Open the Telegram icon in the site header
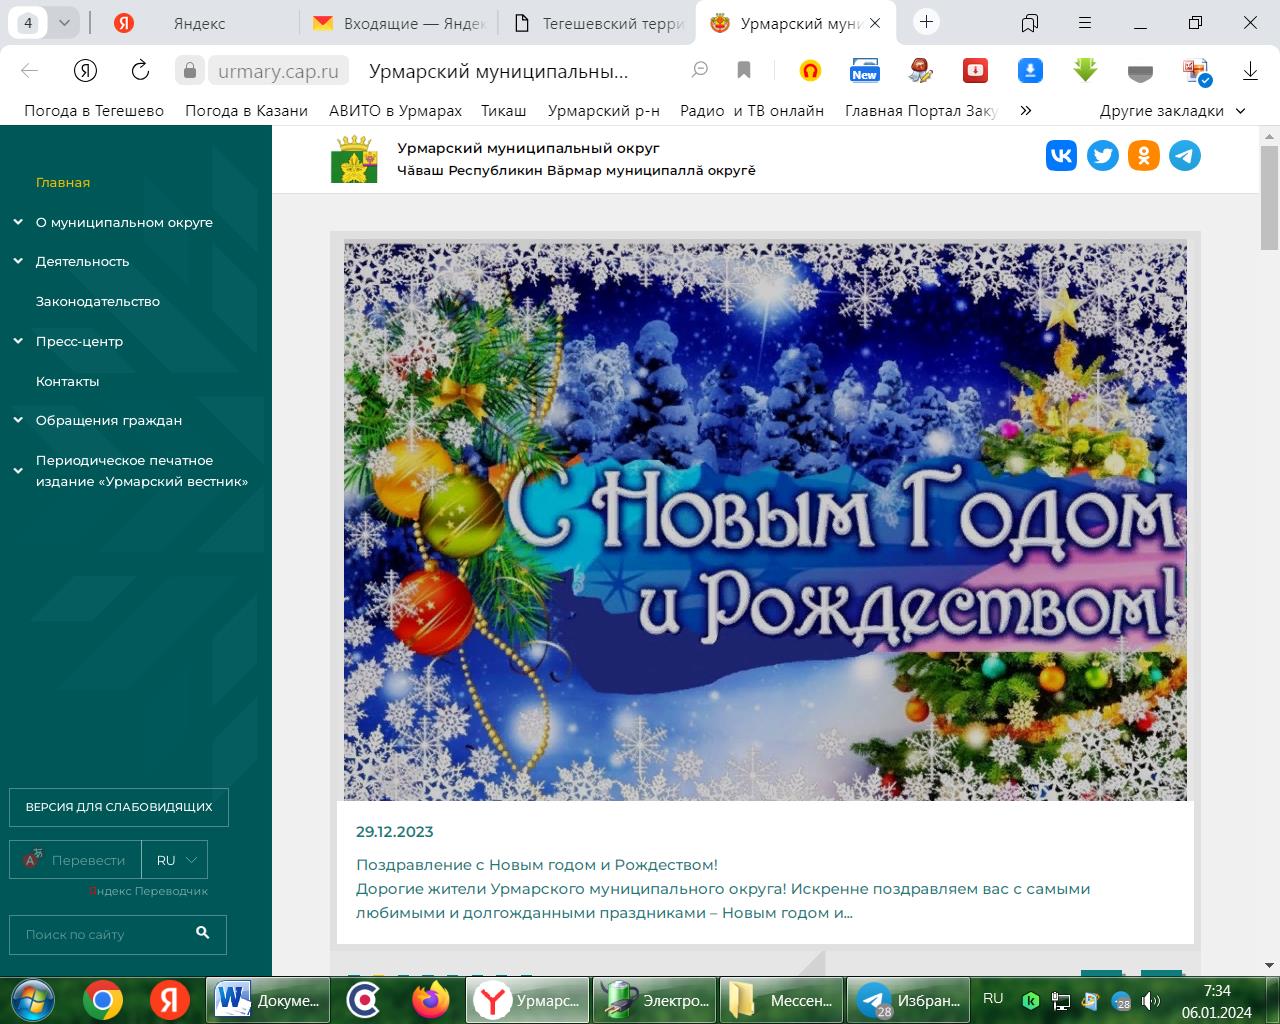Image resolution: width=1280 pixels, height=1024 pixels. pyautogui.click(x=1185, y=155)
